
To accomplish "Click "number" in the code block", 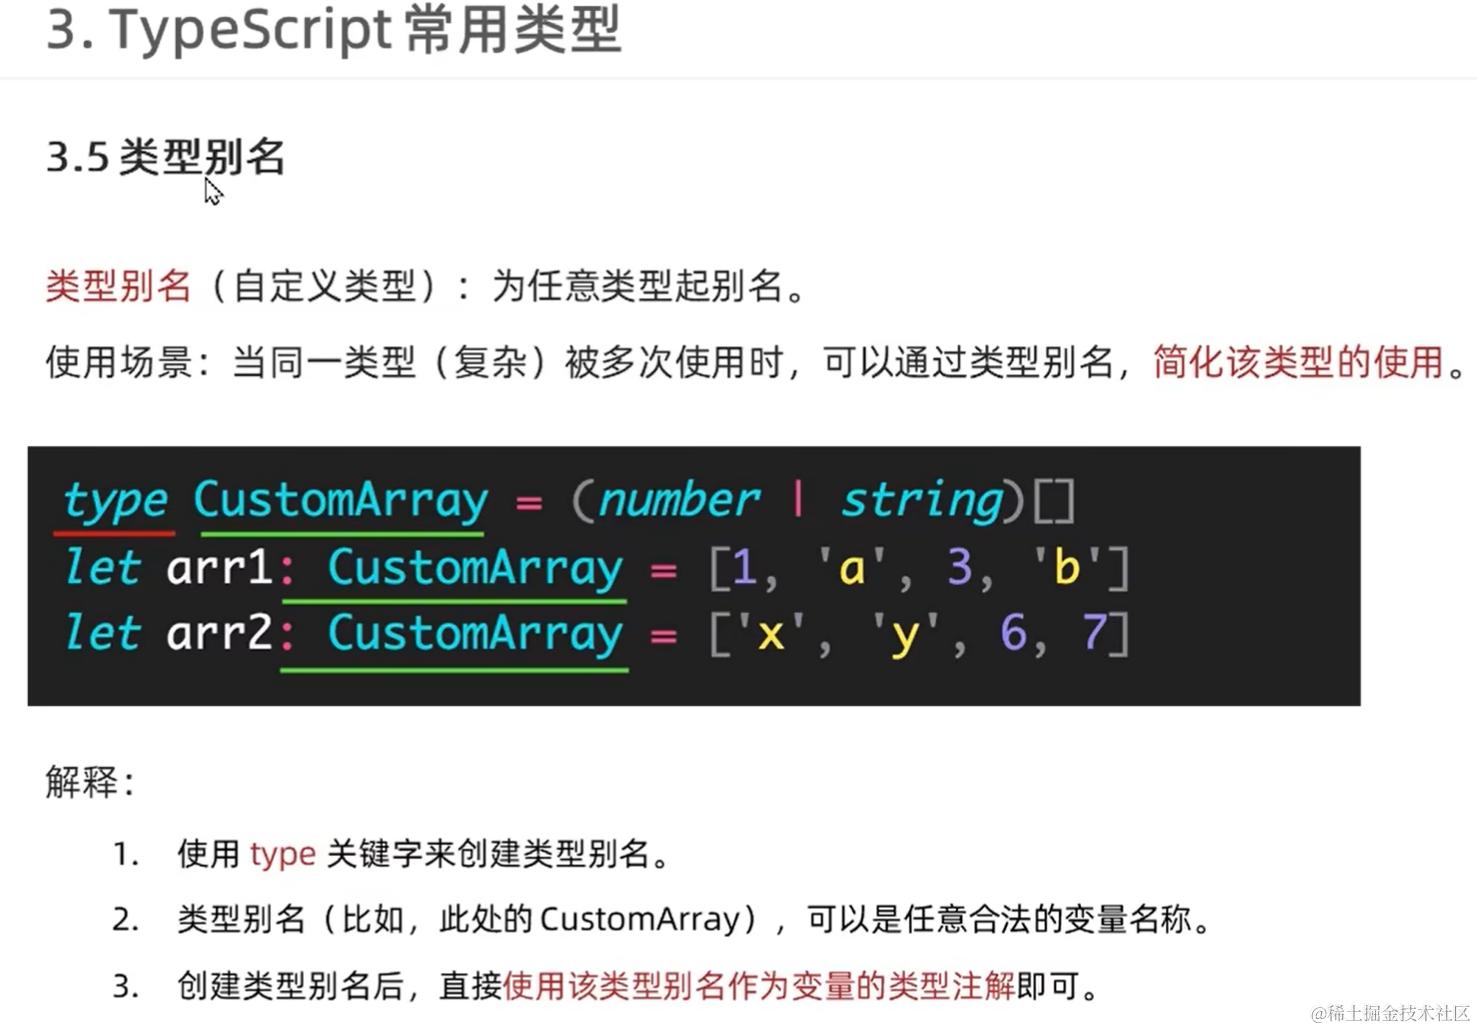I will pyautogui.click(x=679, y=500).
